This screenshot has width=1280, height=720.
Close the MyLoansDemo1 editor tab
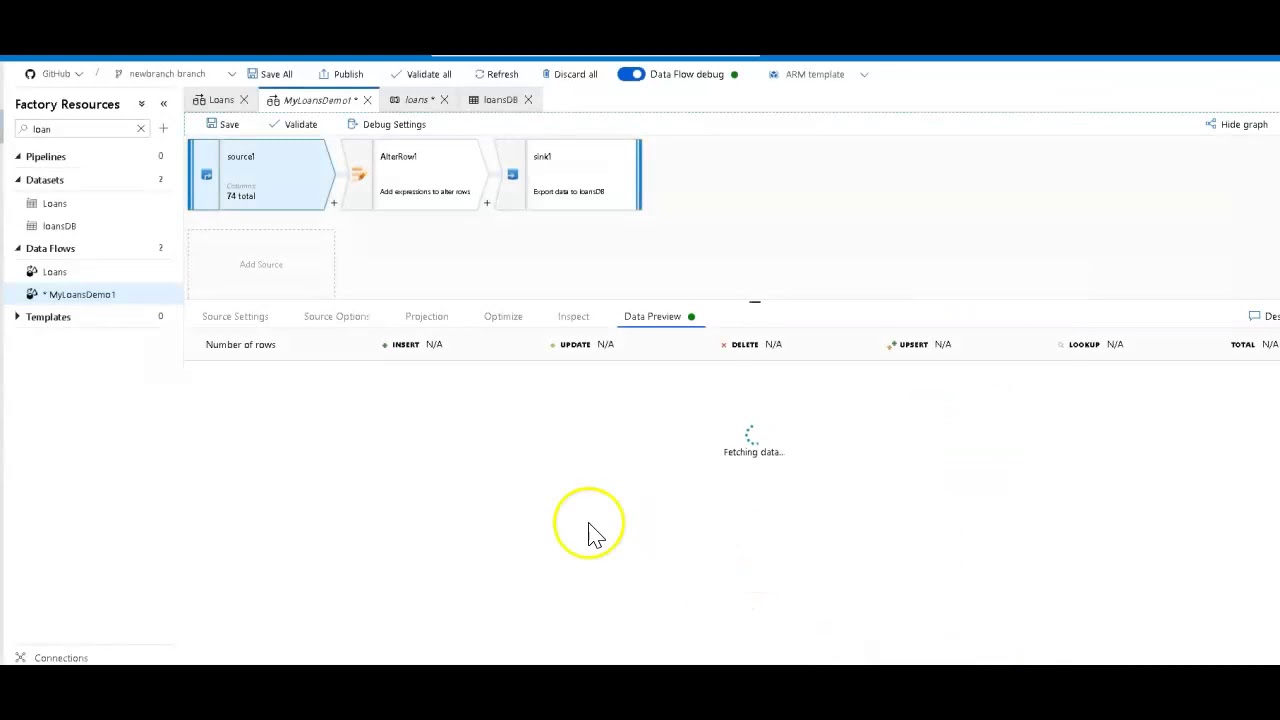367,100
